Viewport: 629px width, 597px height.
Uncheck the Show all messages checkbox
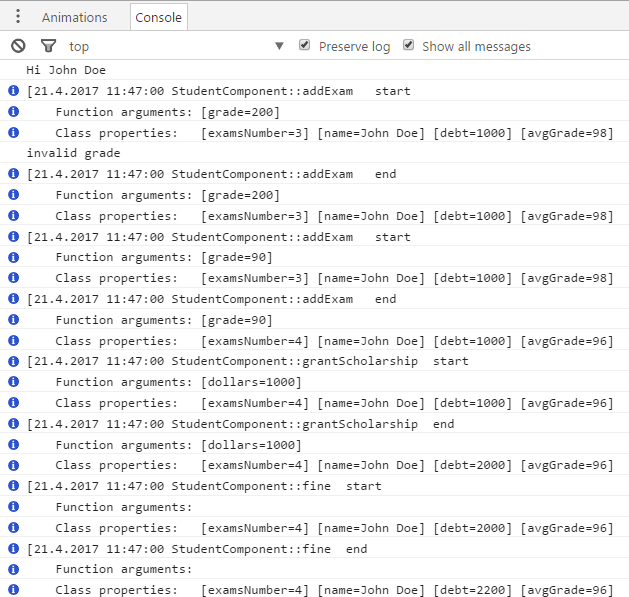coord(408,45)
